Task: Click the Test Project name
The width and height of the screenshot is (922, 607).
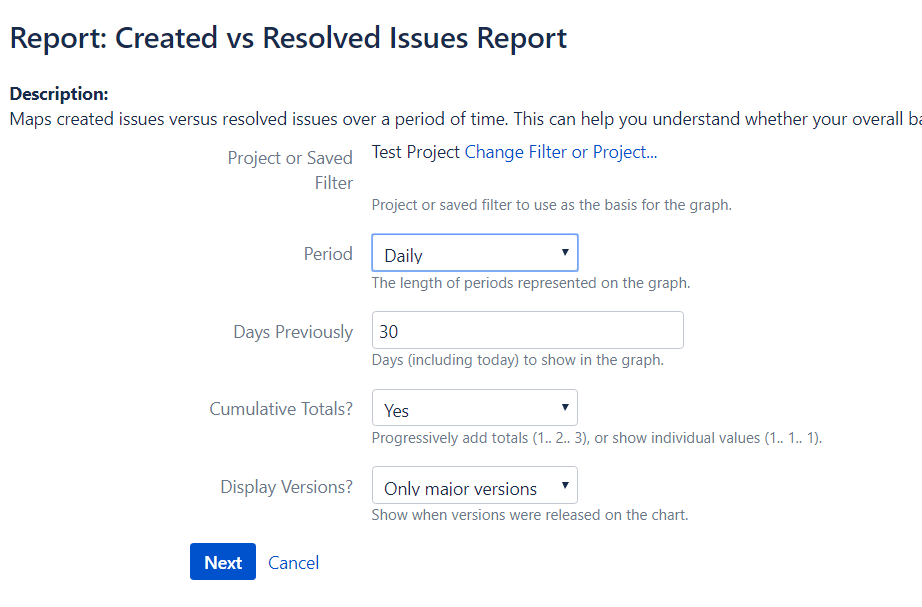Action: 413,151
